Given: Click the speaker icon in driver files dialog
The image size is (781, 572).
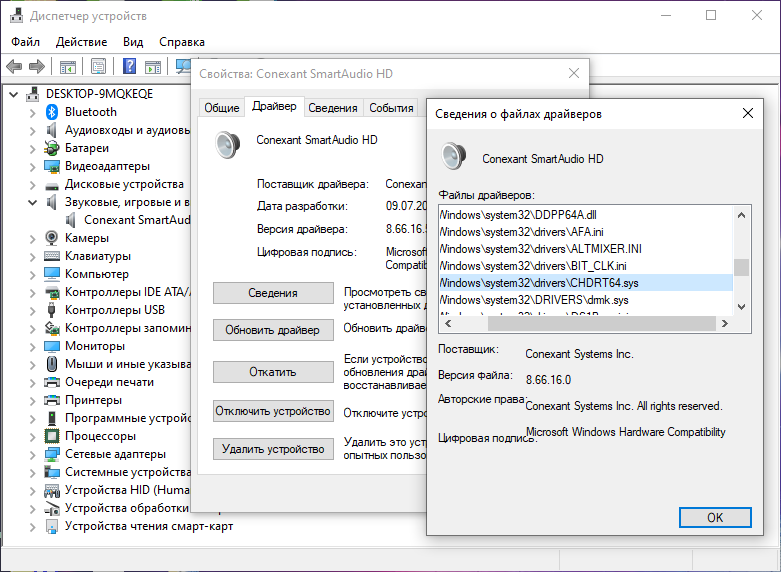Looking at the screenshot, I should [x=454, y=155].
